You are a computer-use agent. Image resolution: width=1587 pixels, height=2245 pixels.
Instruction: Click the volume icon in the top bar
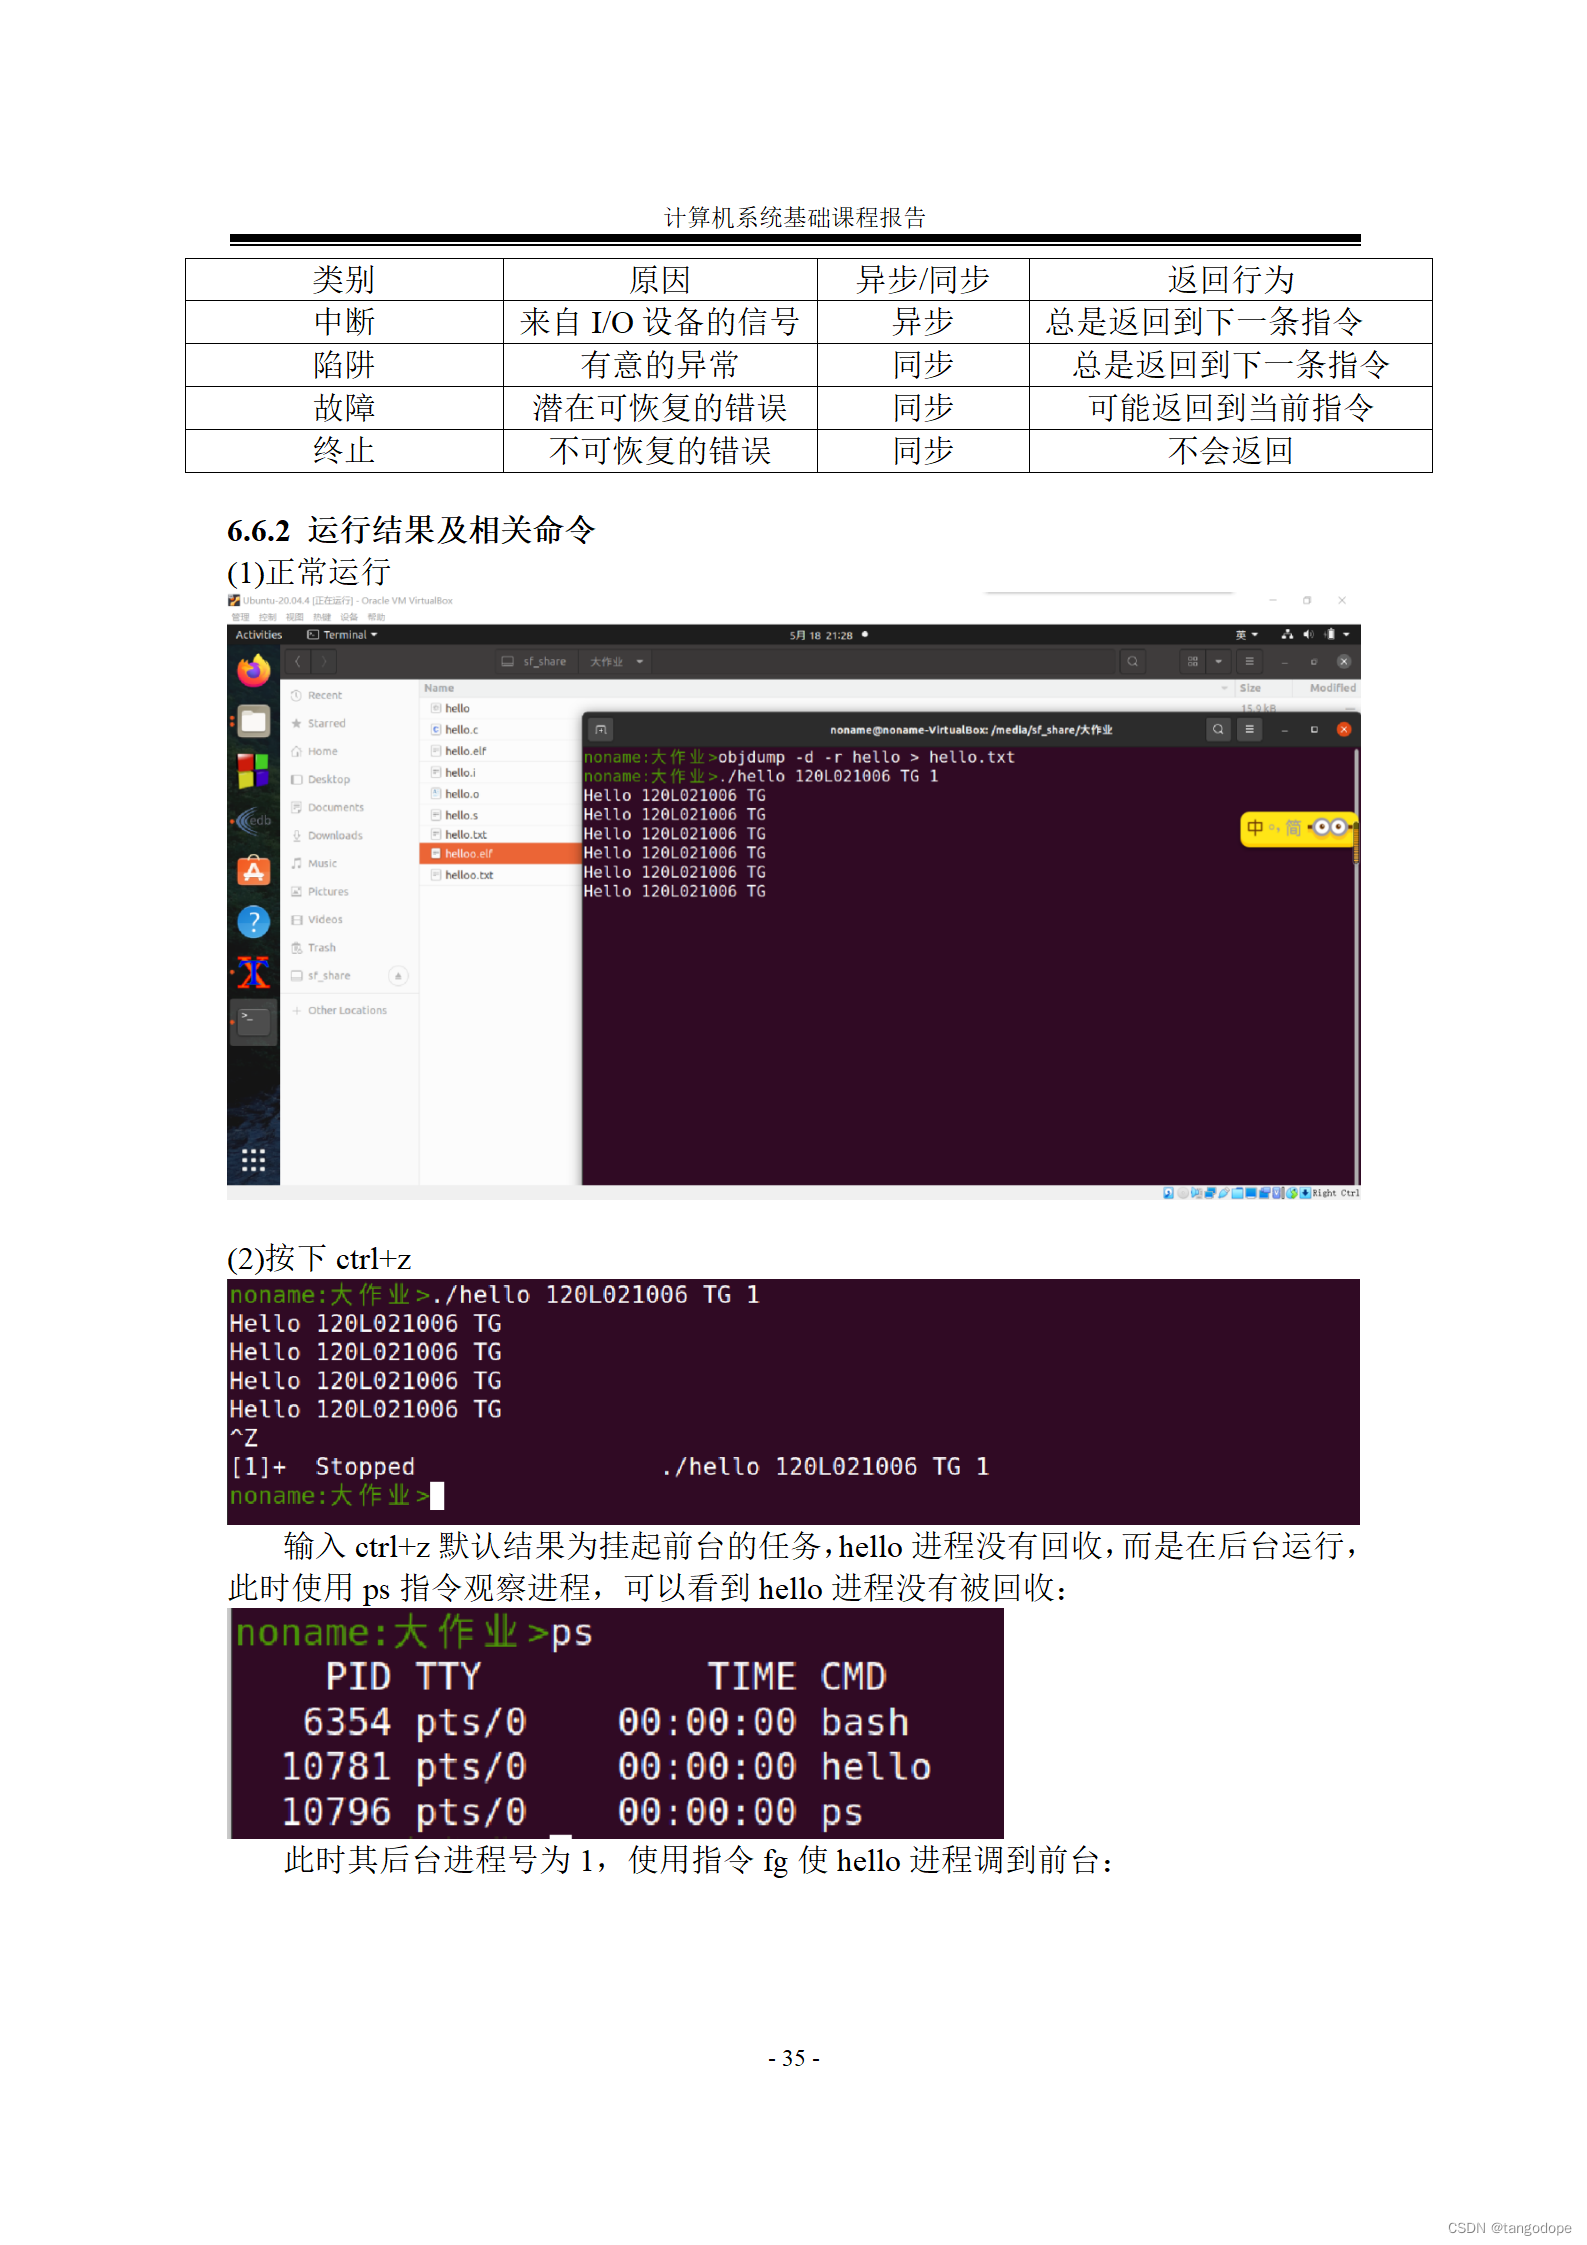click(x=1308, y=634)
